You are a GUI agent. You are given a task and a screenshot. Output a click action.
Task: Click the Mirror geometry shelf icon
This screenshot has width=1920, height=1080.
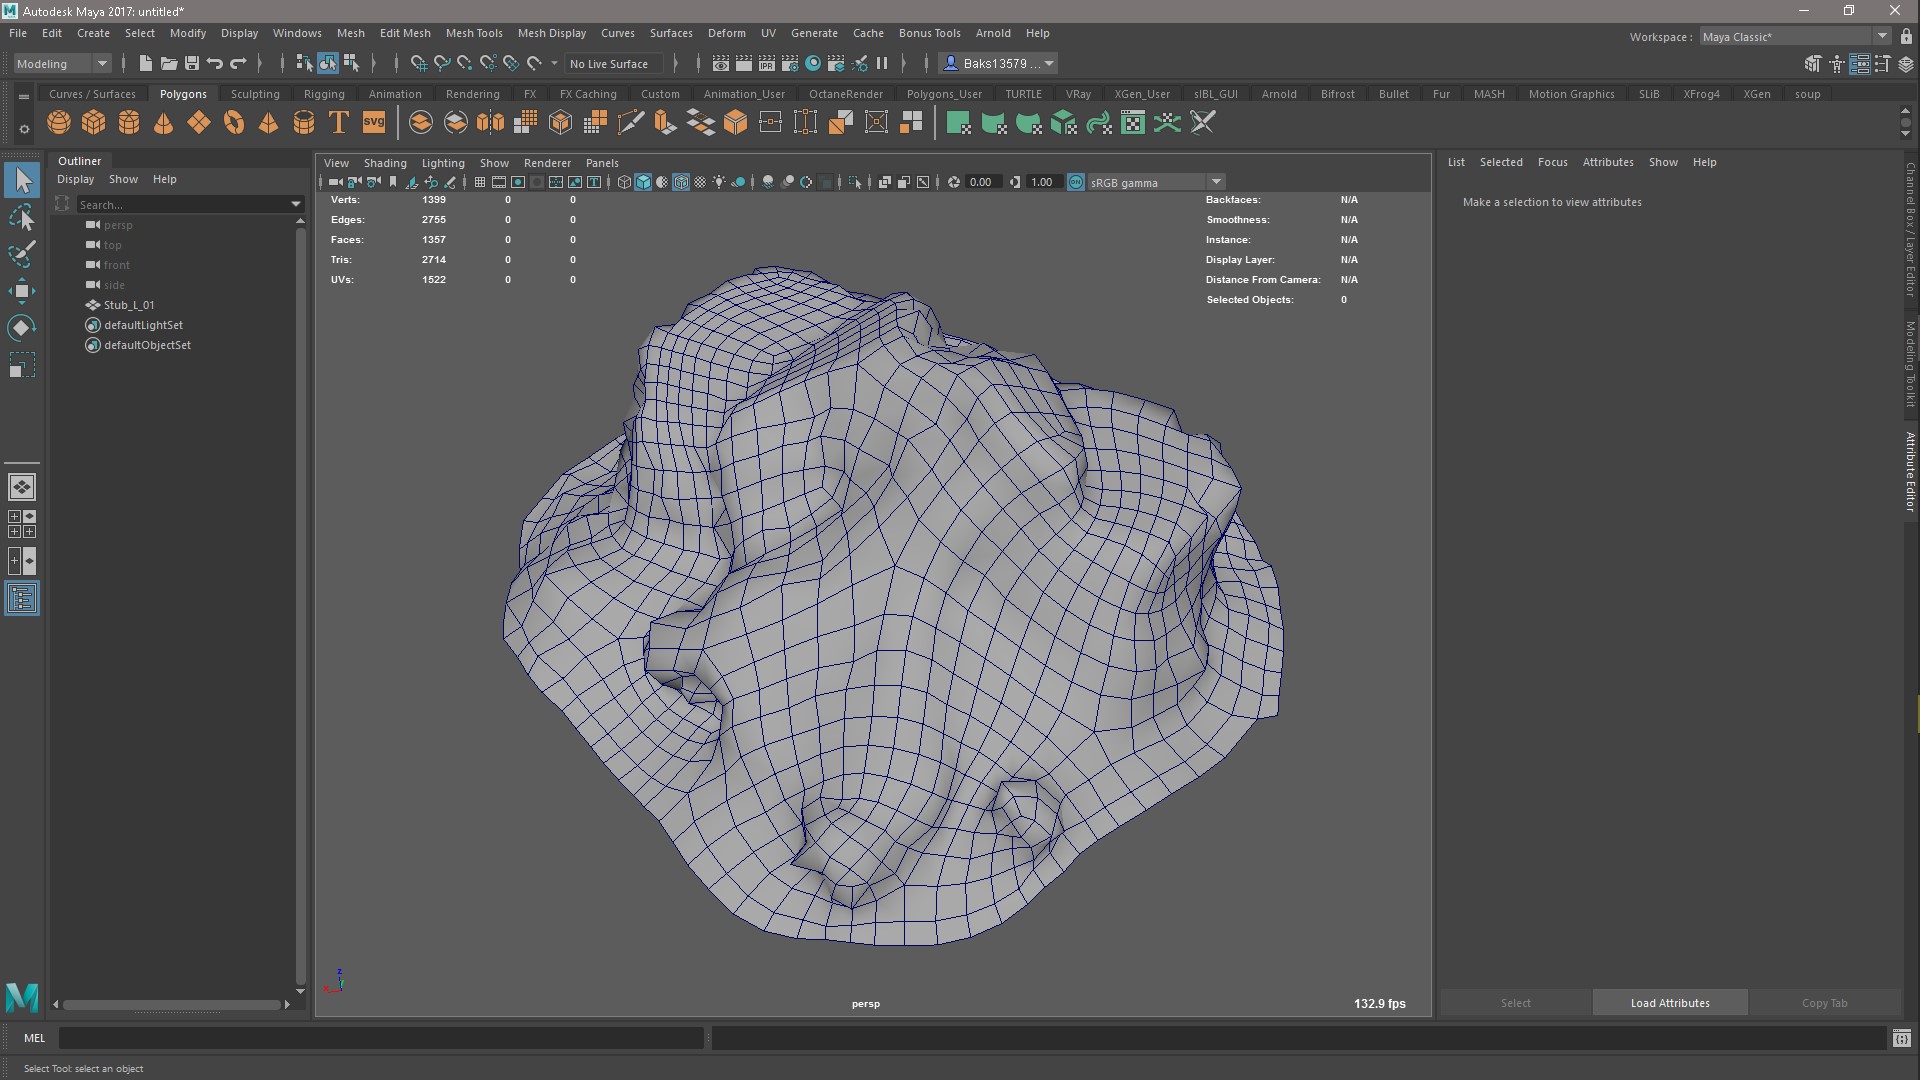(490, 123)
